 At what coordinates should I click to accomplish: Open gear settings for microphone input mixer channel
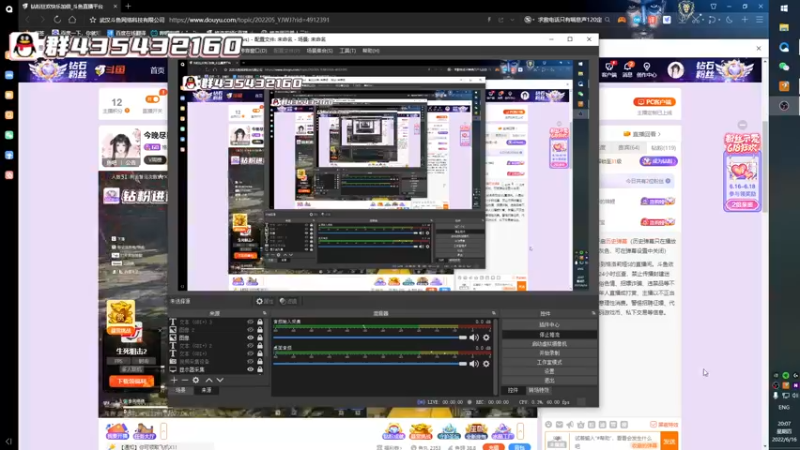click(x=486, y=337)
